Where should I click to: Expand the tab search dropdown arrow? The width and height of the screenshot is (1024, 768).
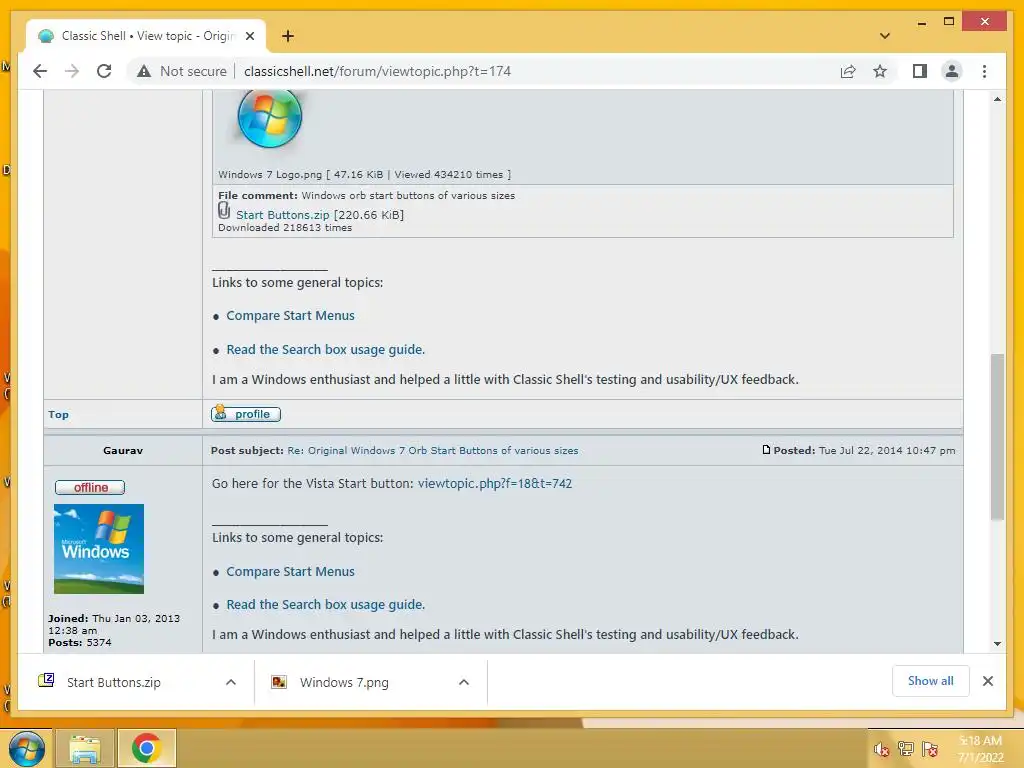pyautogui.click(x=884, y=36)
